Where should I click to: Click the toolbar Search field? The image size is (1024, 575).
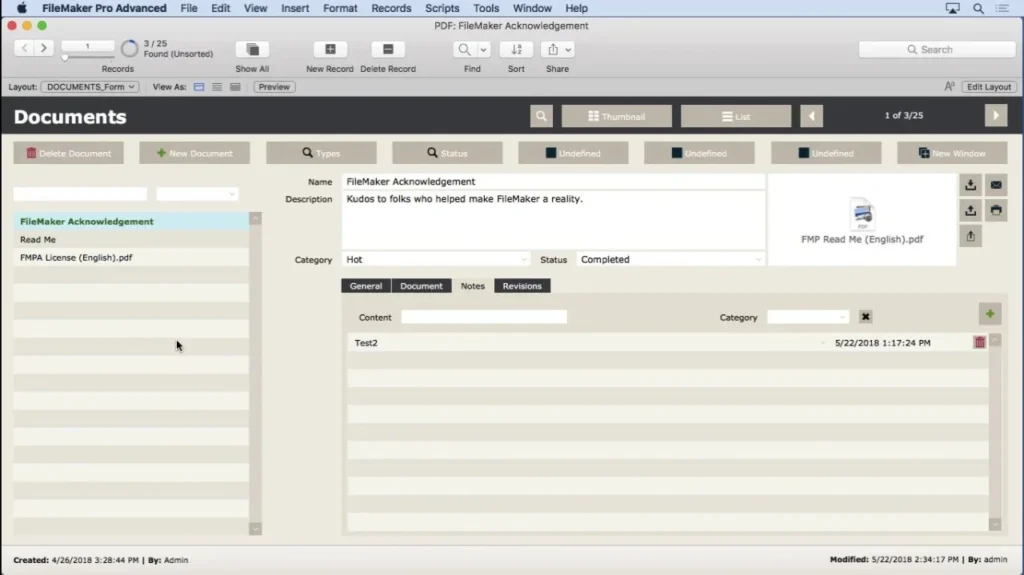(937, 50)
